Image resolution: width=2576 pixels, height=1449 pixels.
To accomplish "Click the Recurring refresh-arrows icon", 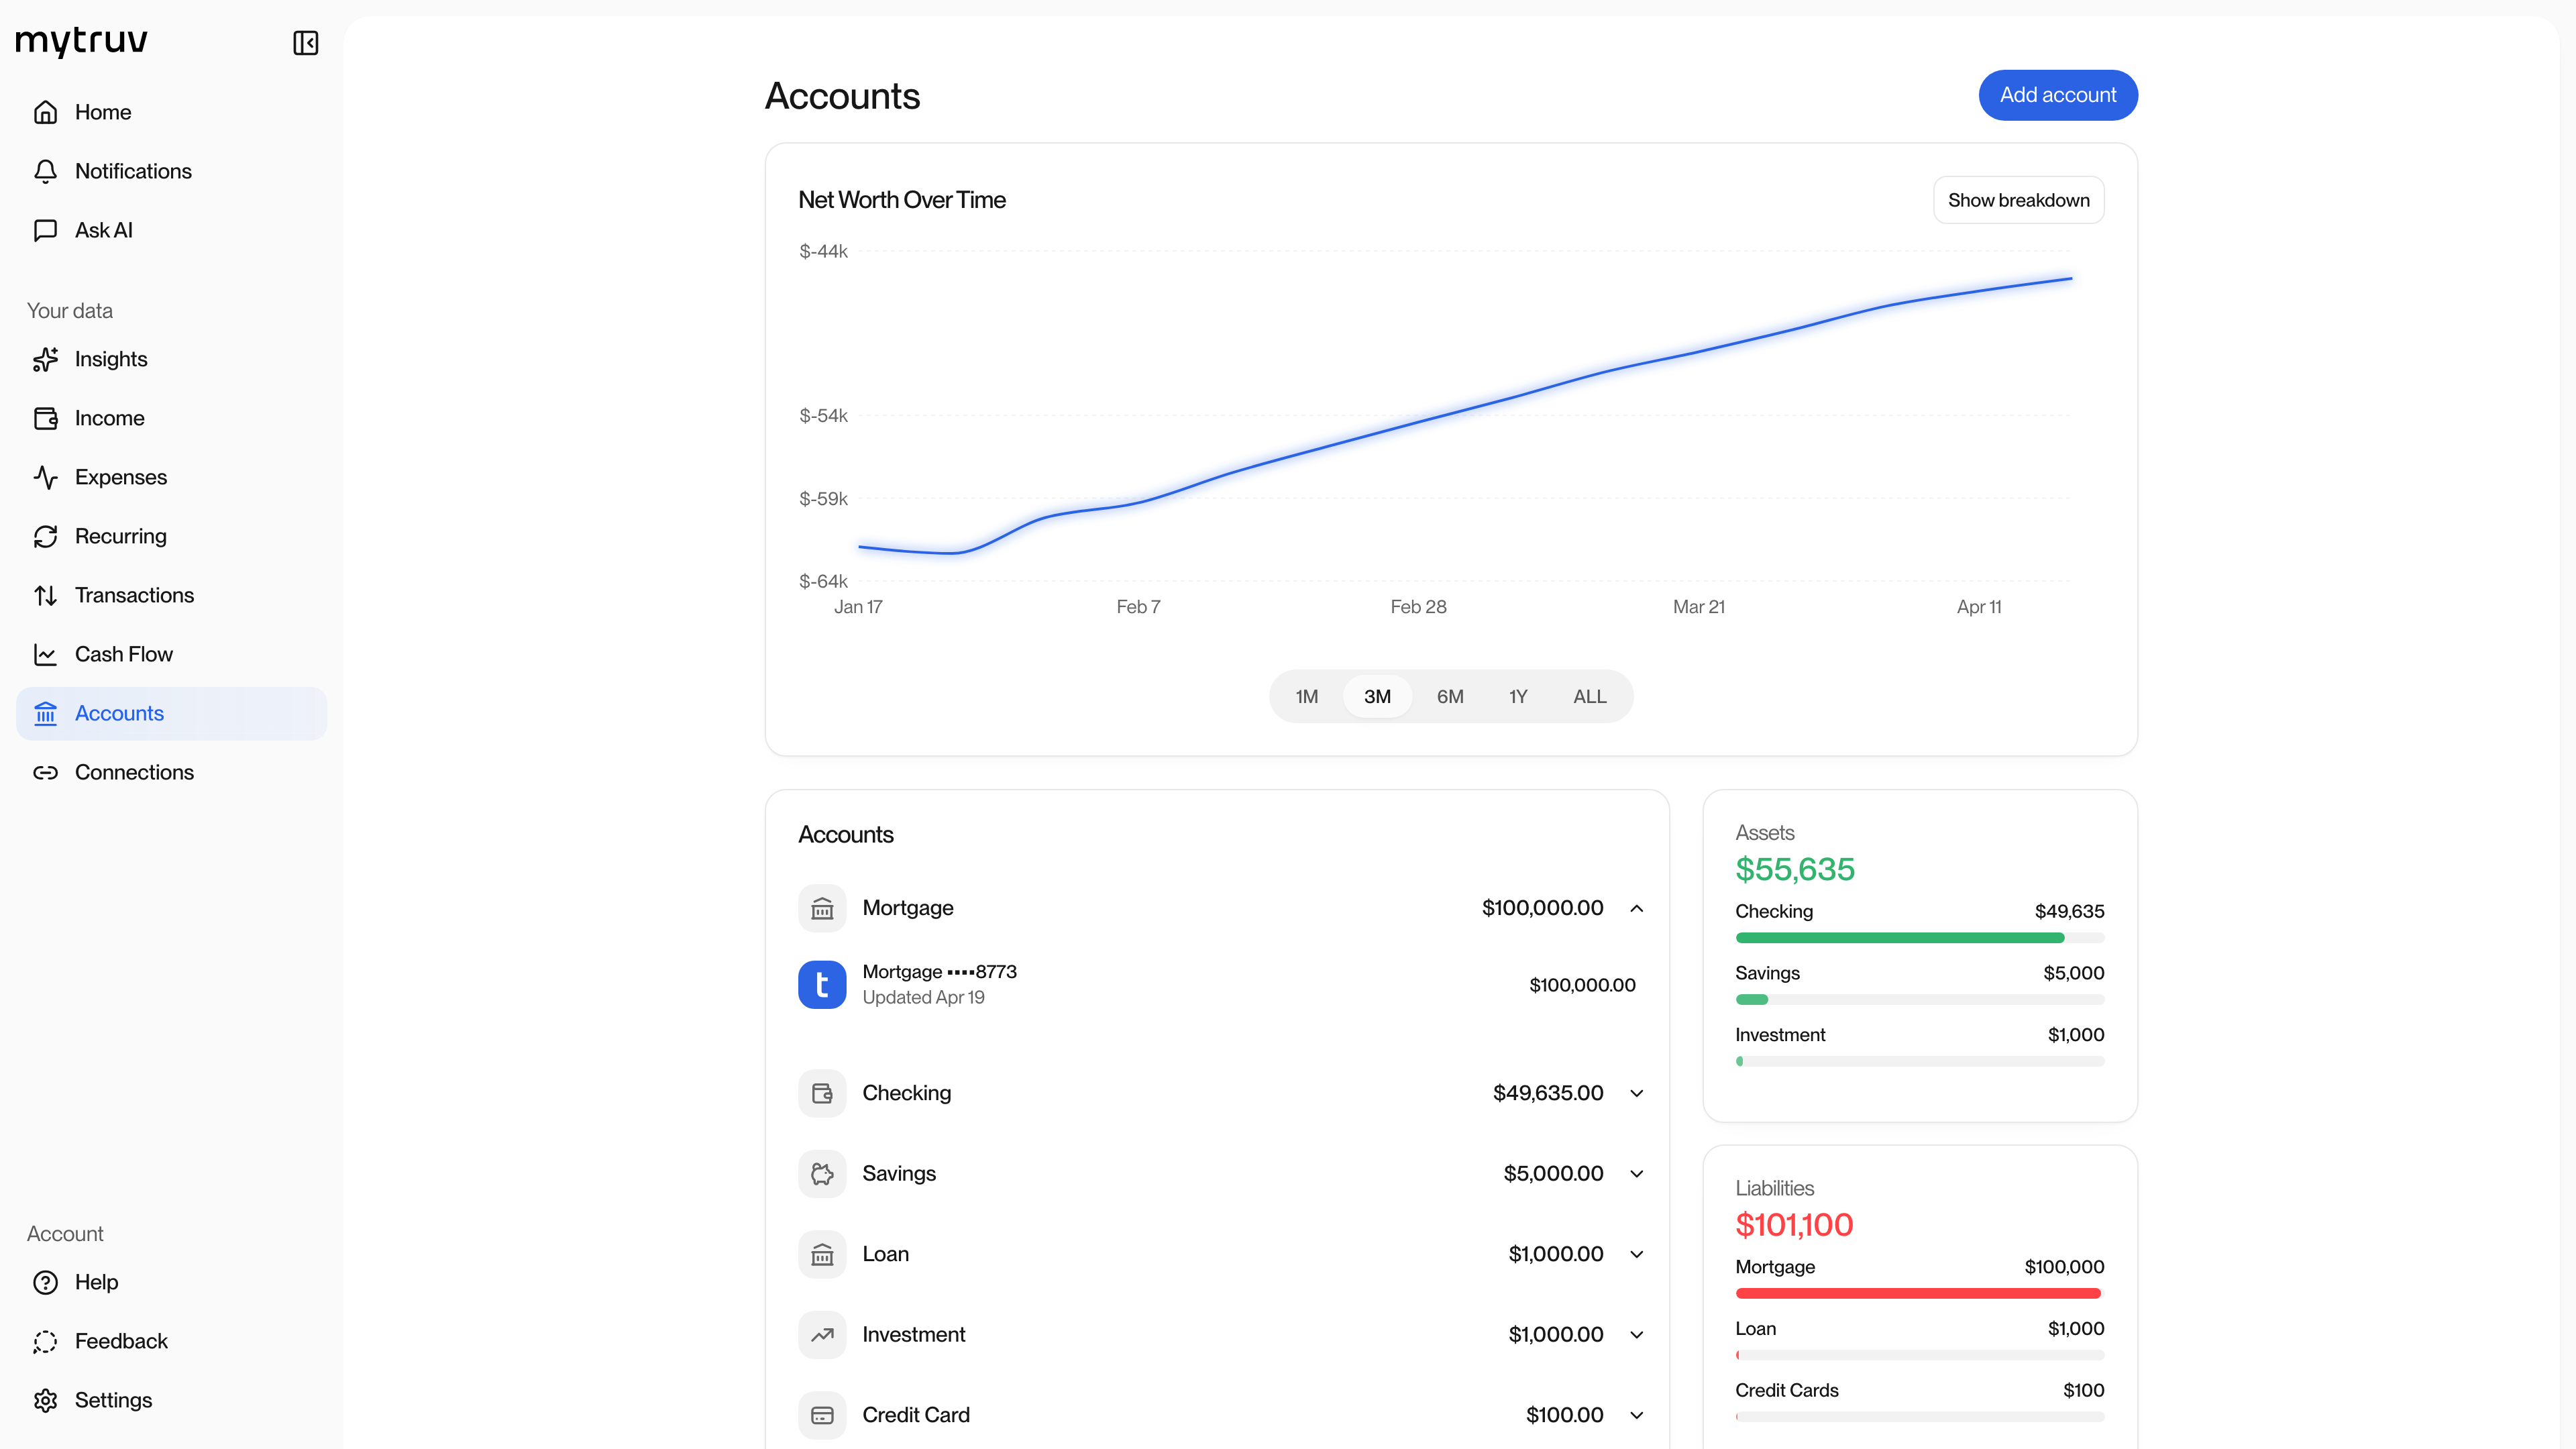I will point(45,536).
